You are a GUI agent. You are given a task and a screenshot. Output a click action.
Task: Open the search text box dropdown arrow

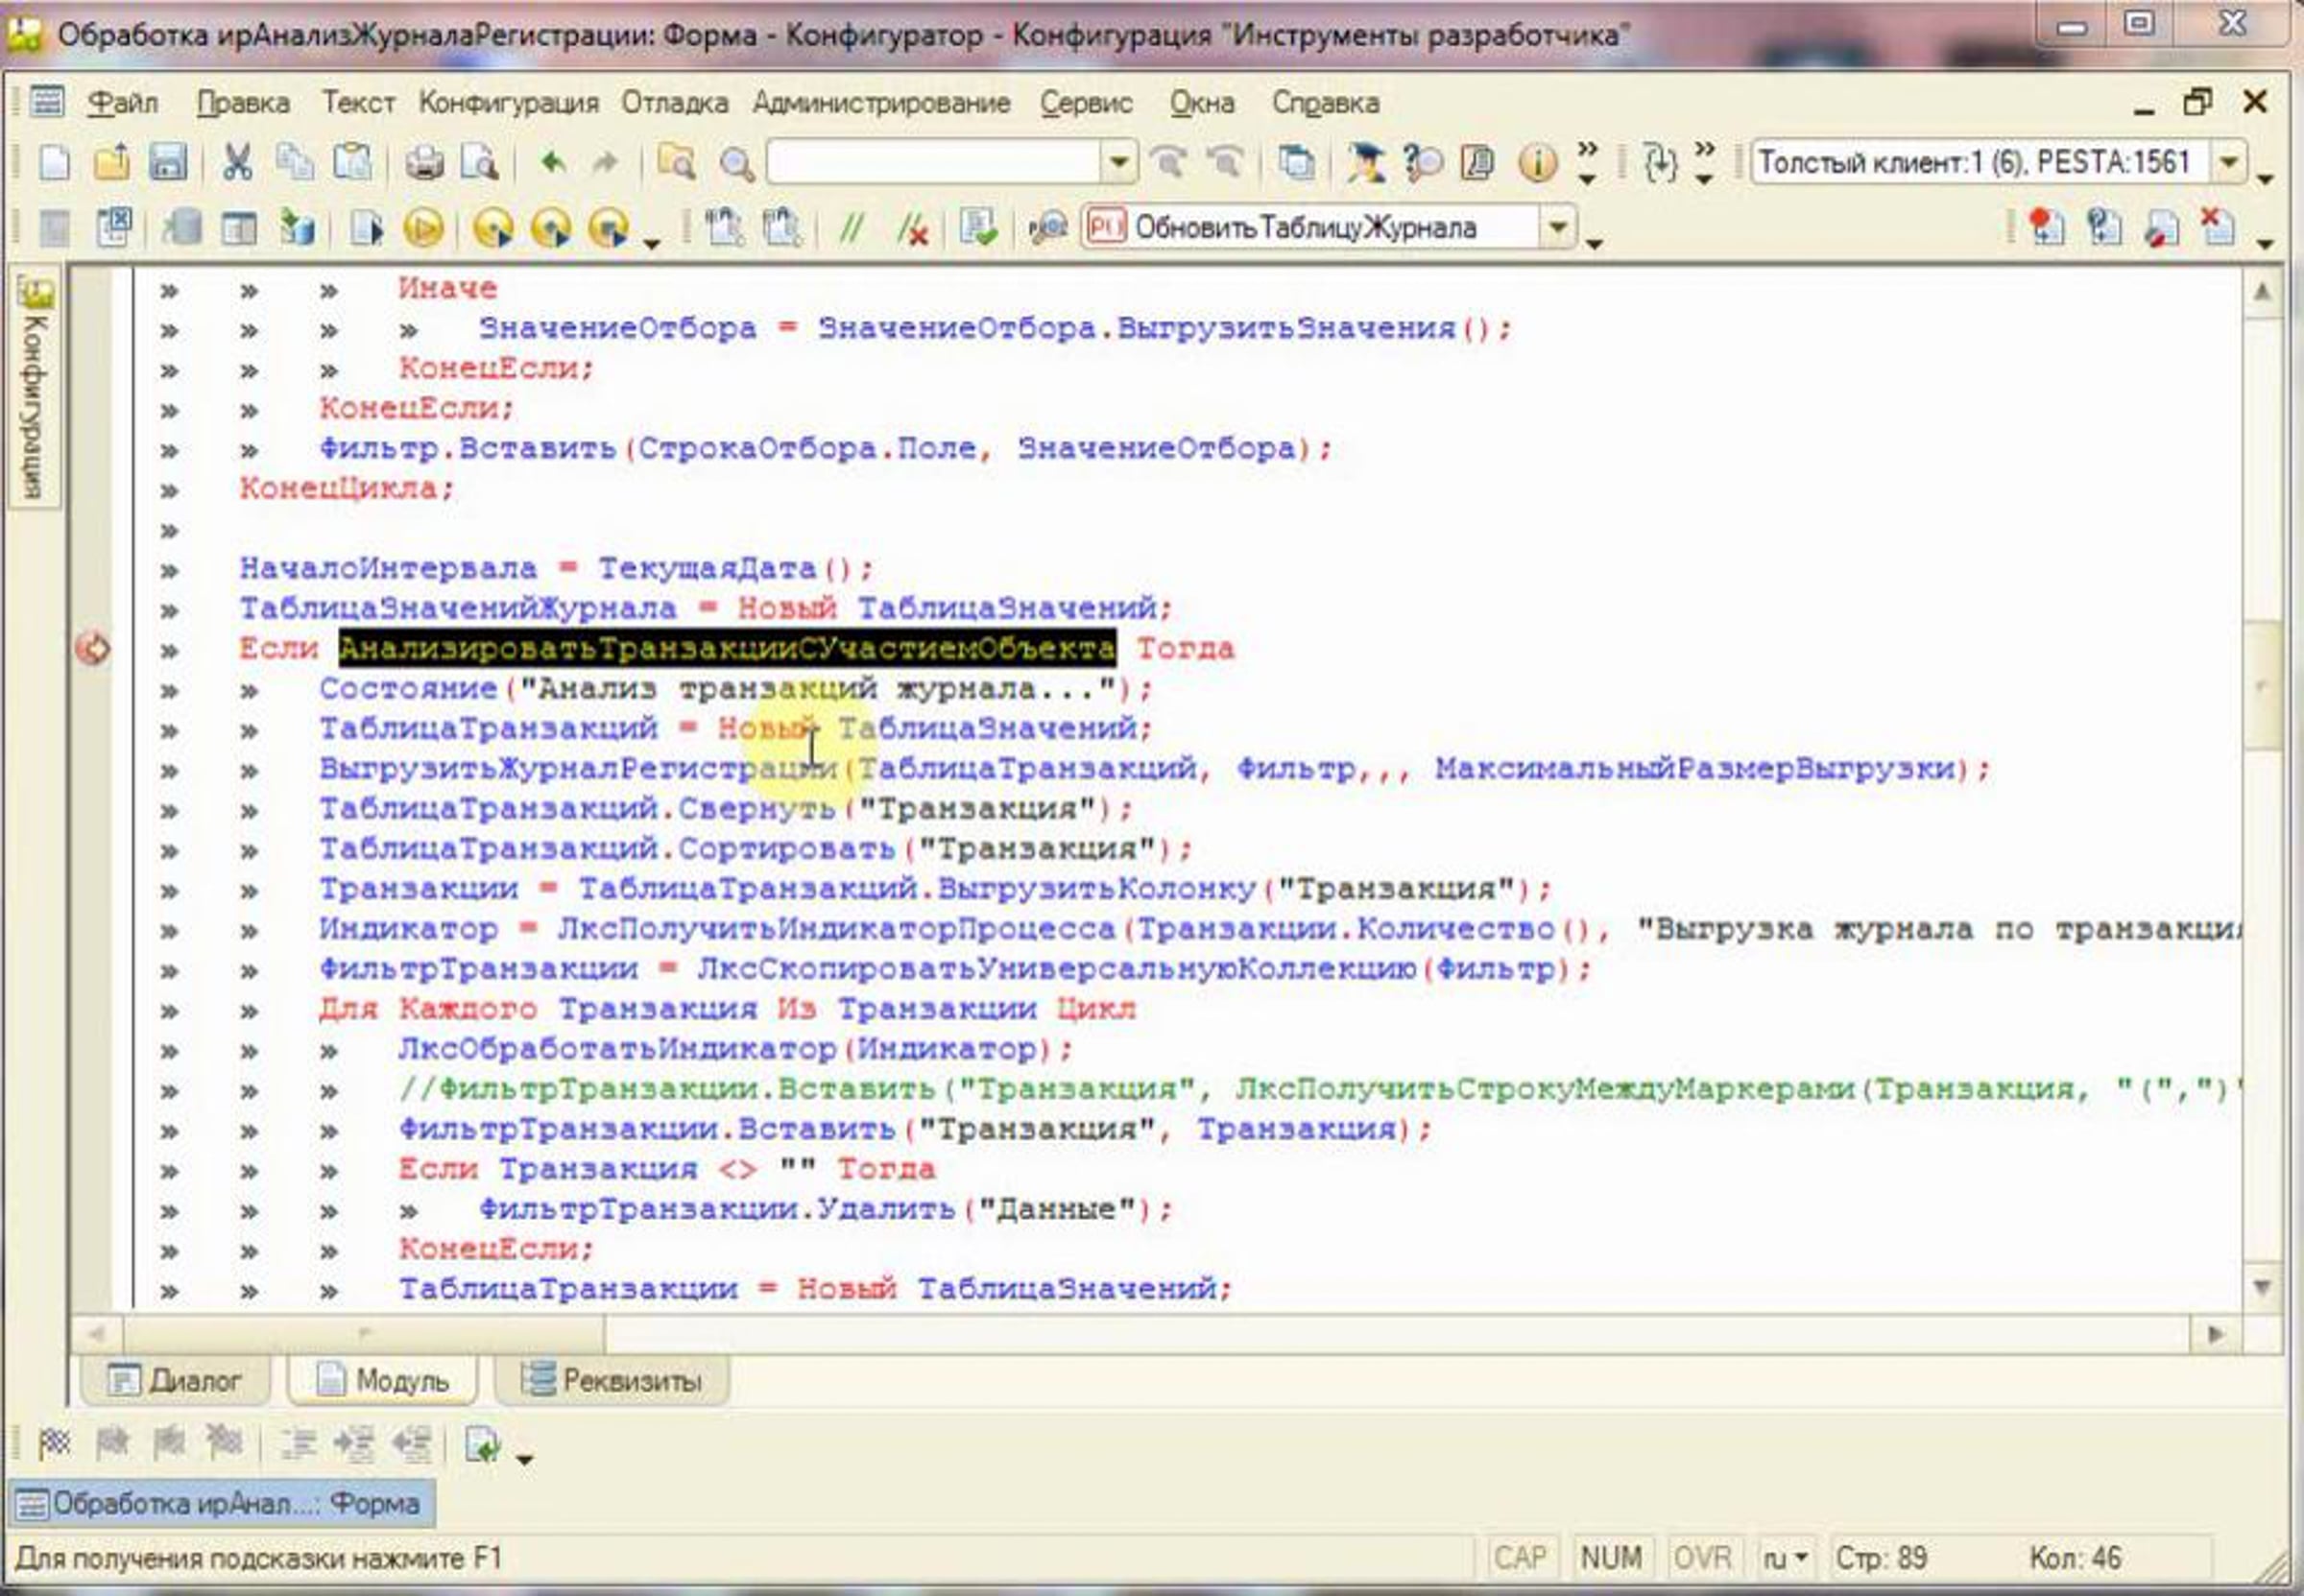tap(1119, 162)
